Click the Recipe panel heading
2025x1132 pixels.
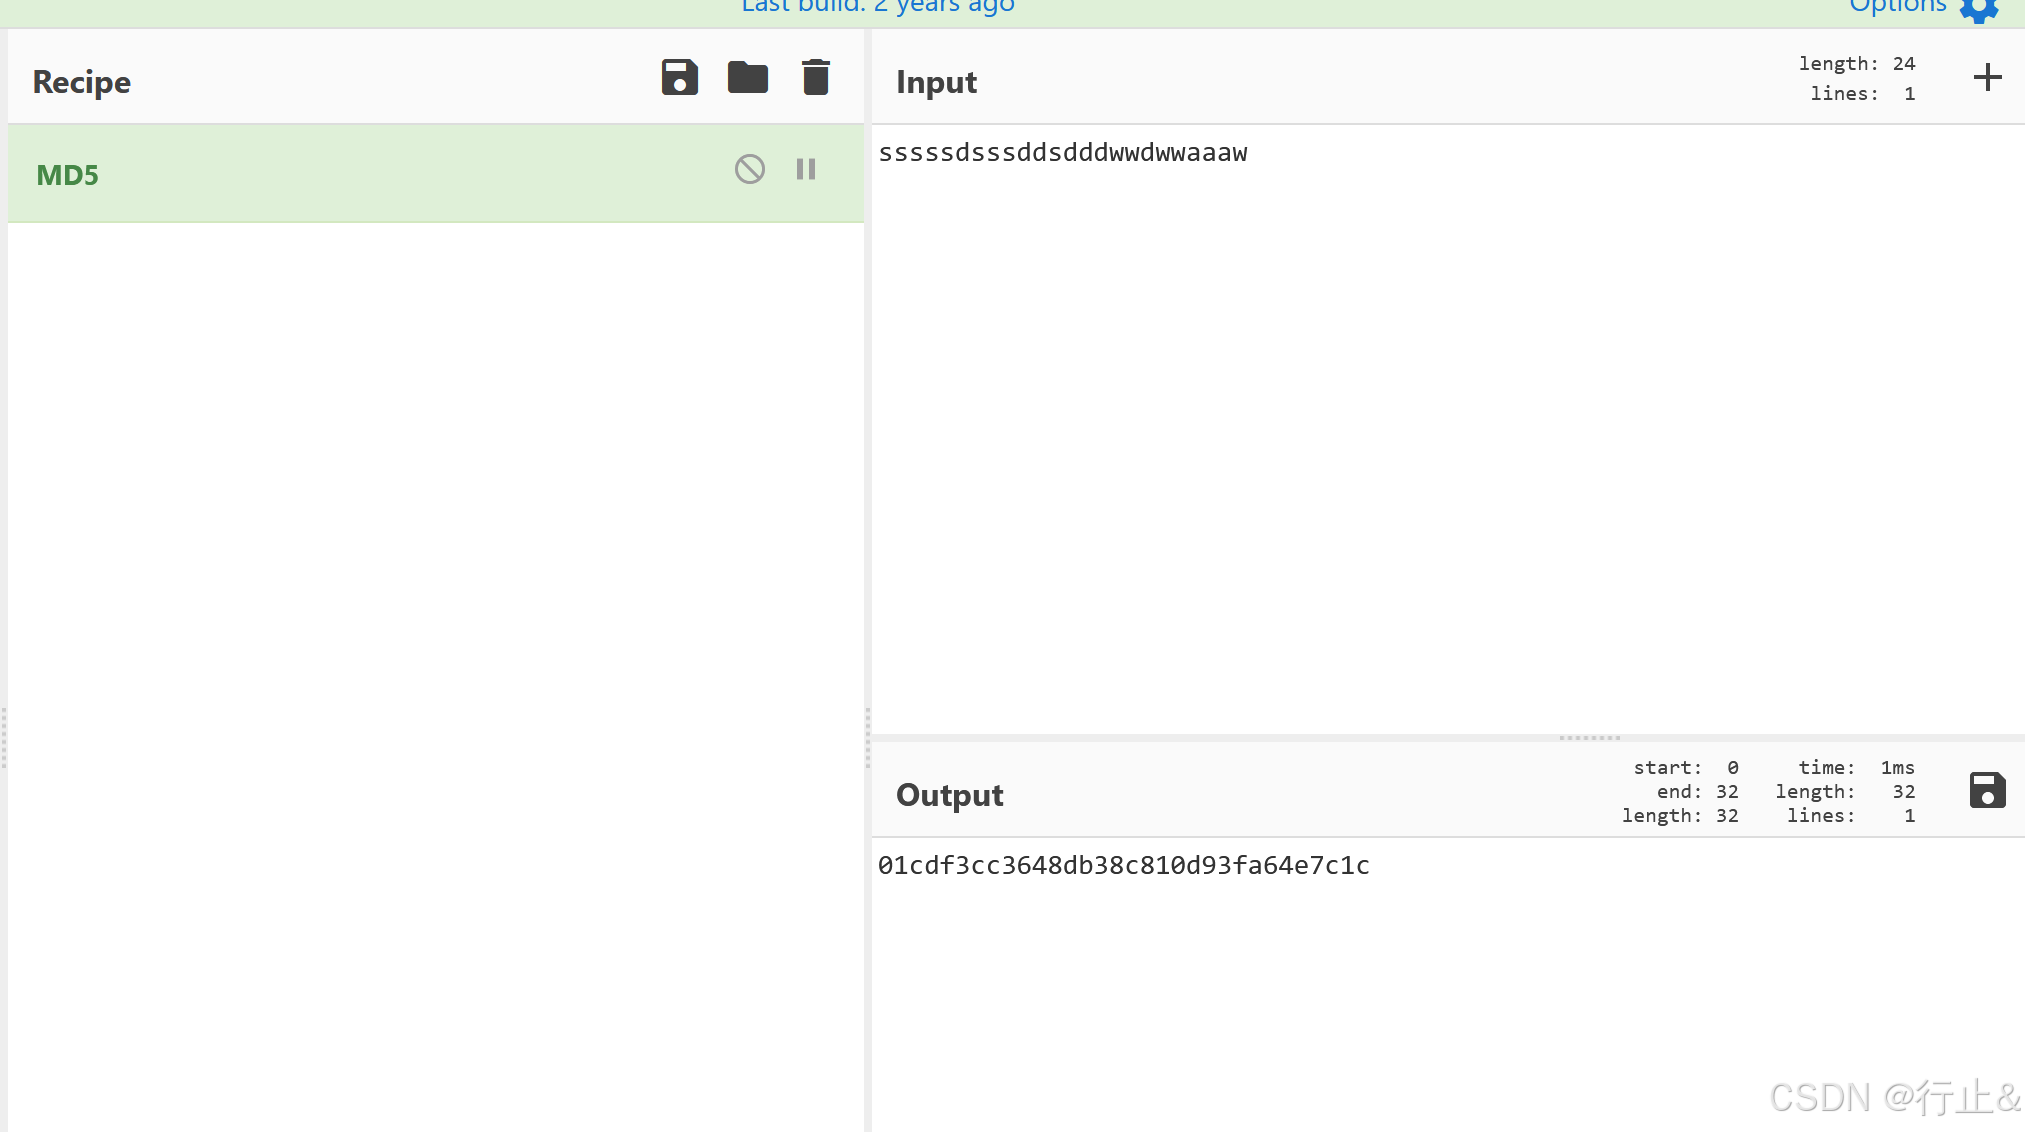pos(82,82)
